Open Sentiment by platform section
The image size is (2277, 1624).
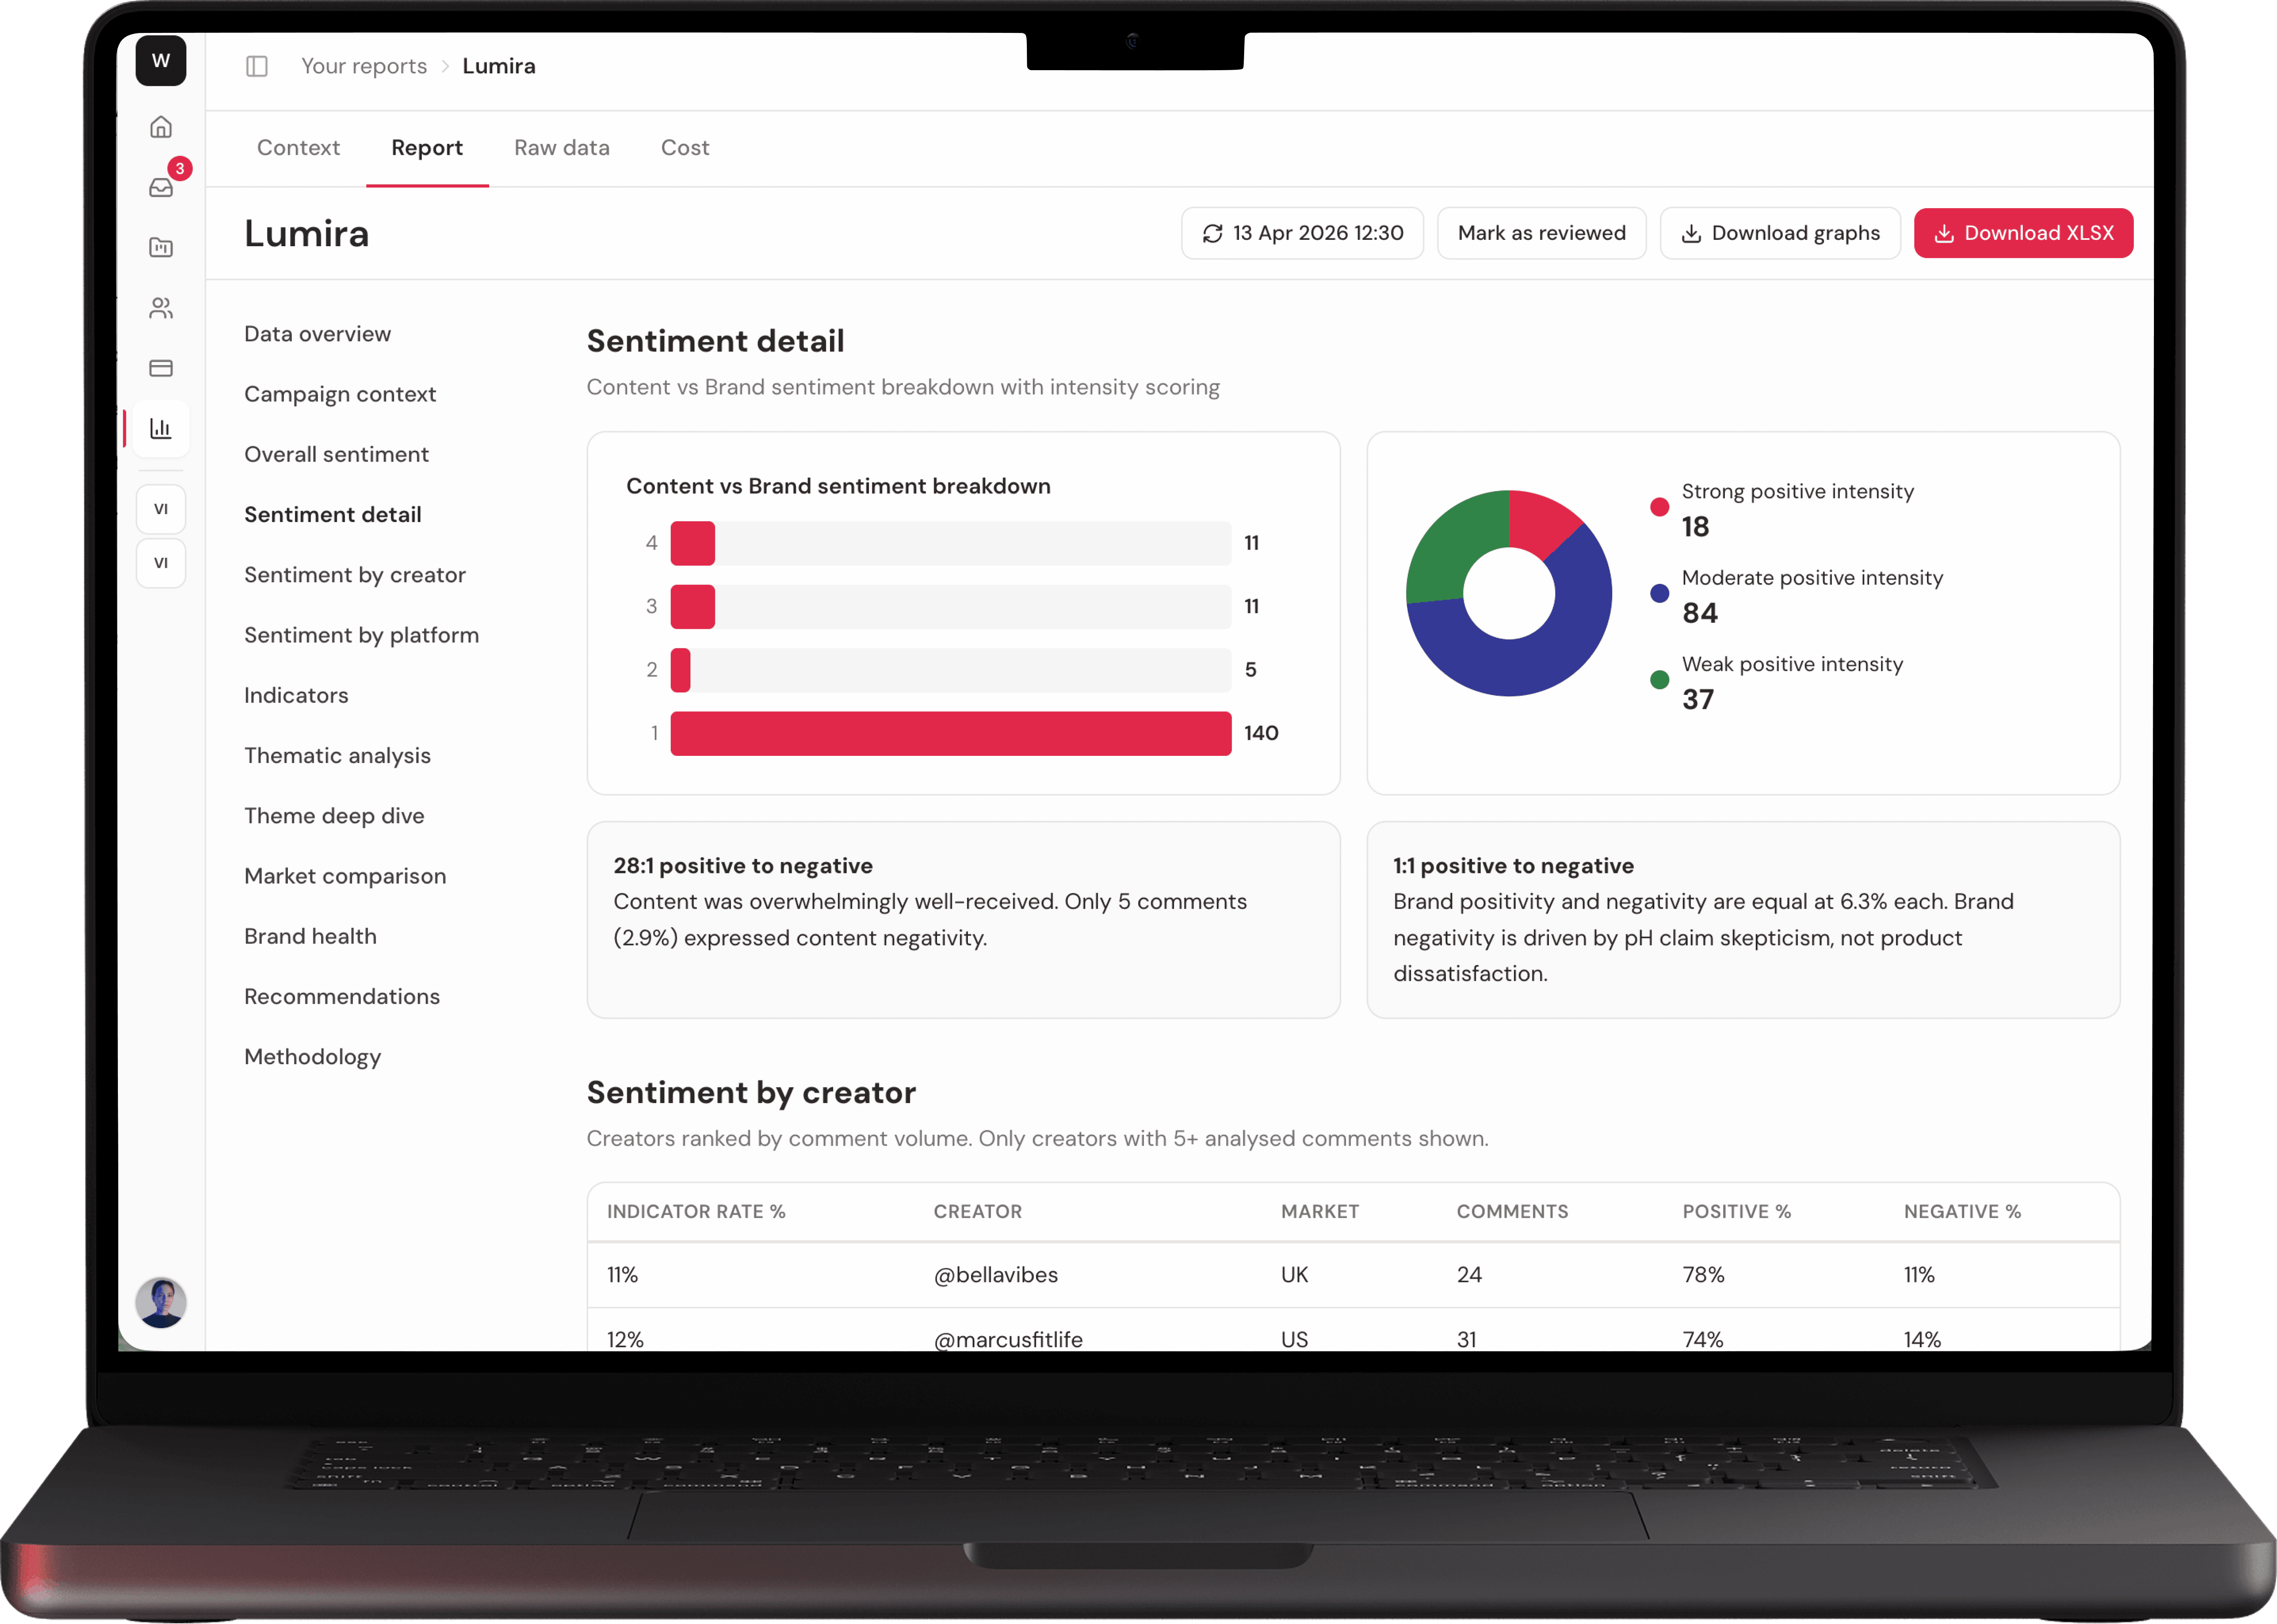point(362,635)
